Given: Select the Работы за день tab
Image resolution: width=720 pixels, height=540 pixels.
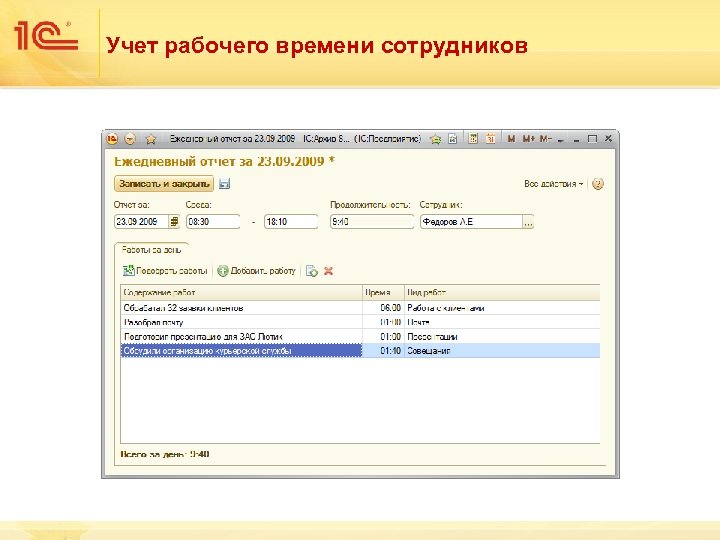Looking at the screenshot, I should click(152, 250).
